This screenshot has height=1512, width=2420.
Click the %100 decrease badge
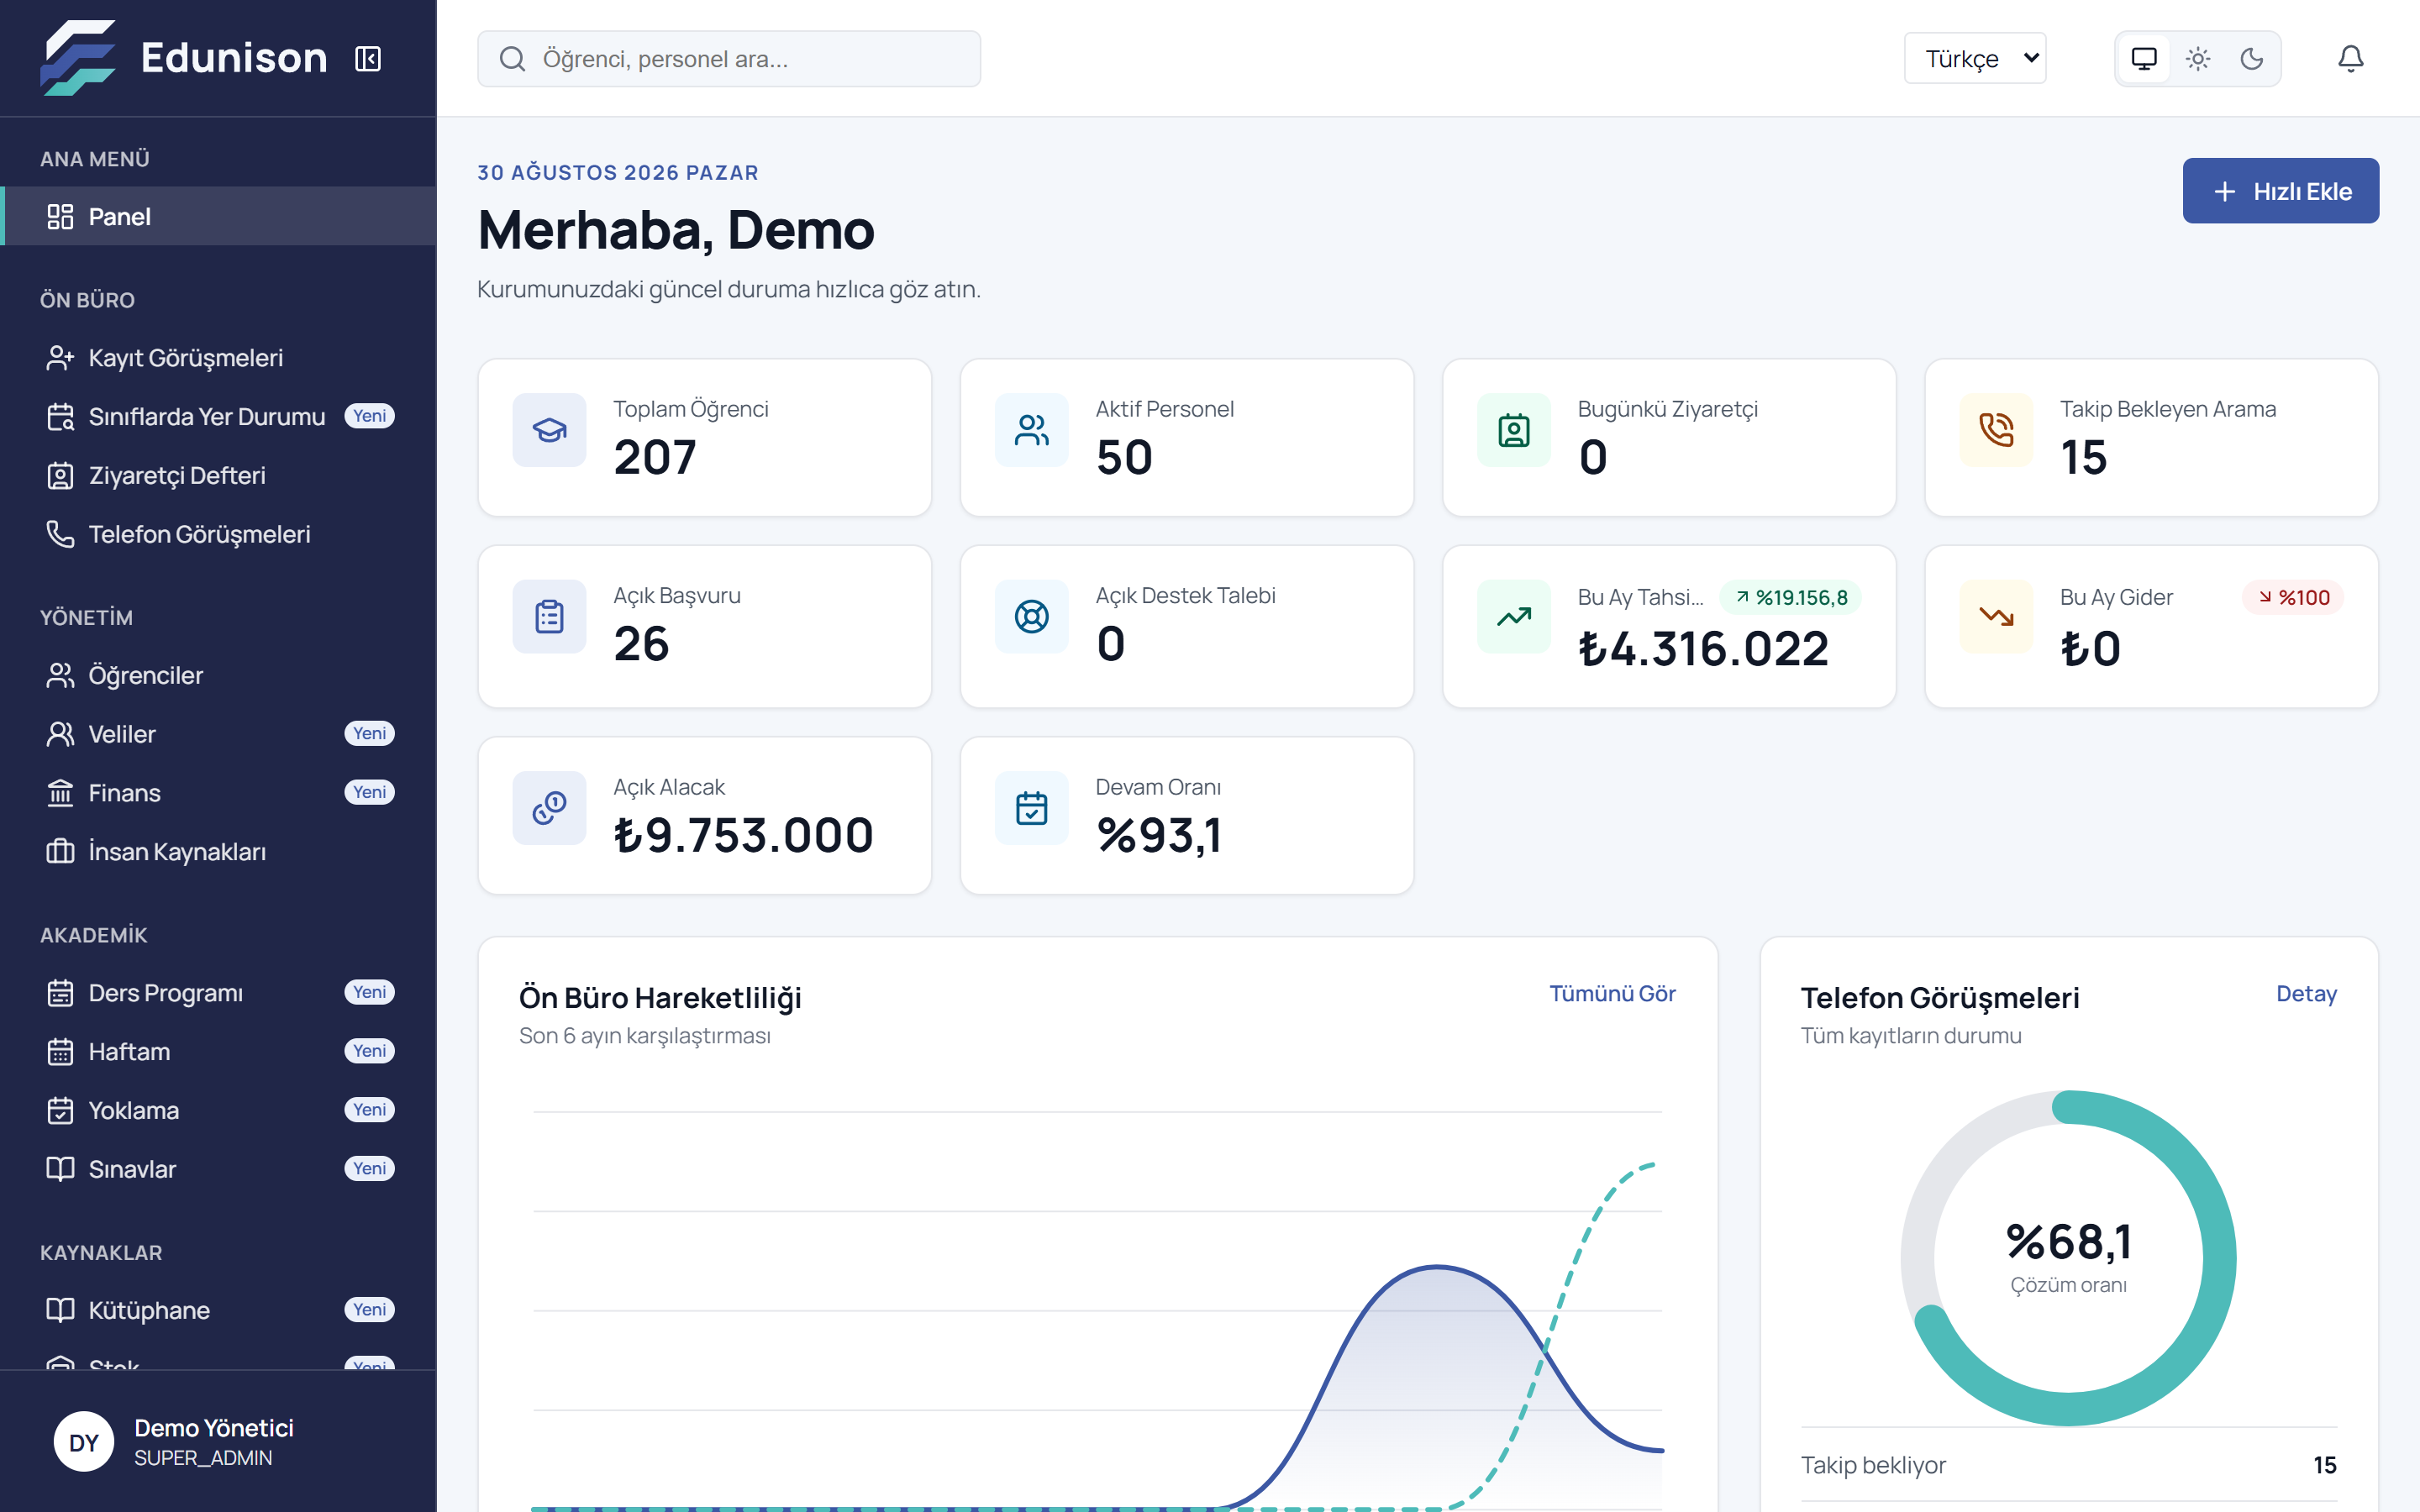coord(2293,598)
